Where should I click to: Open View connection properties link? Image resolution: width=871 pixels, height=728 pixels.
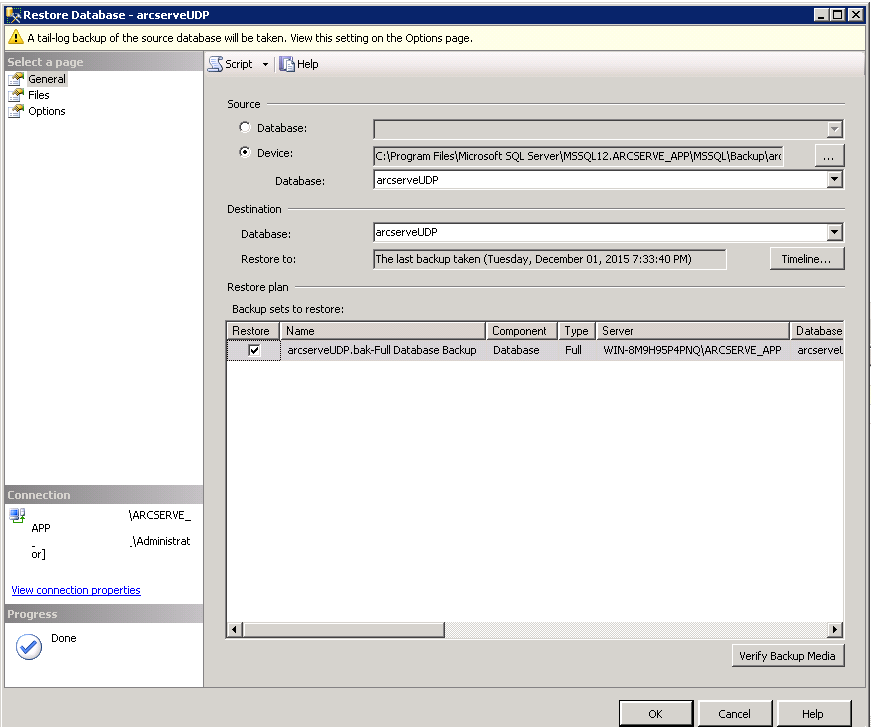[75, 589]
